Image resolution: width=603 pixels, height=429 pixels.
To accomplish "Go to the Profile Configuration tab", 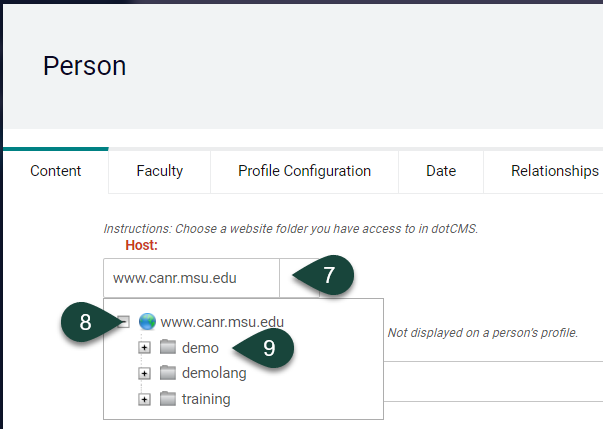I will (304, 171).
